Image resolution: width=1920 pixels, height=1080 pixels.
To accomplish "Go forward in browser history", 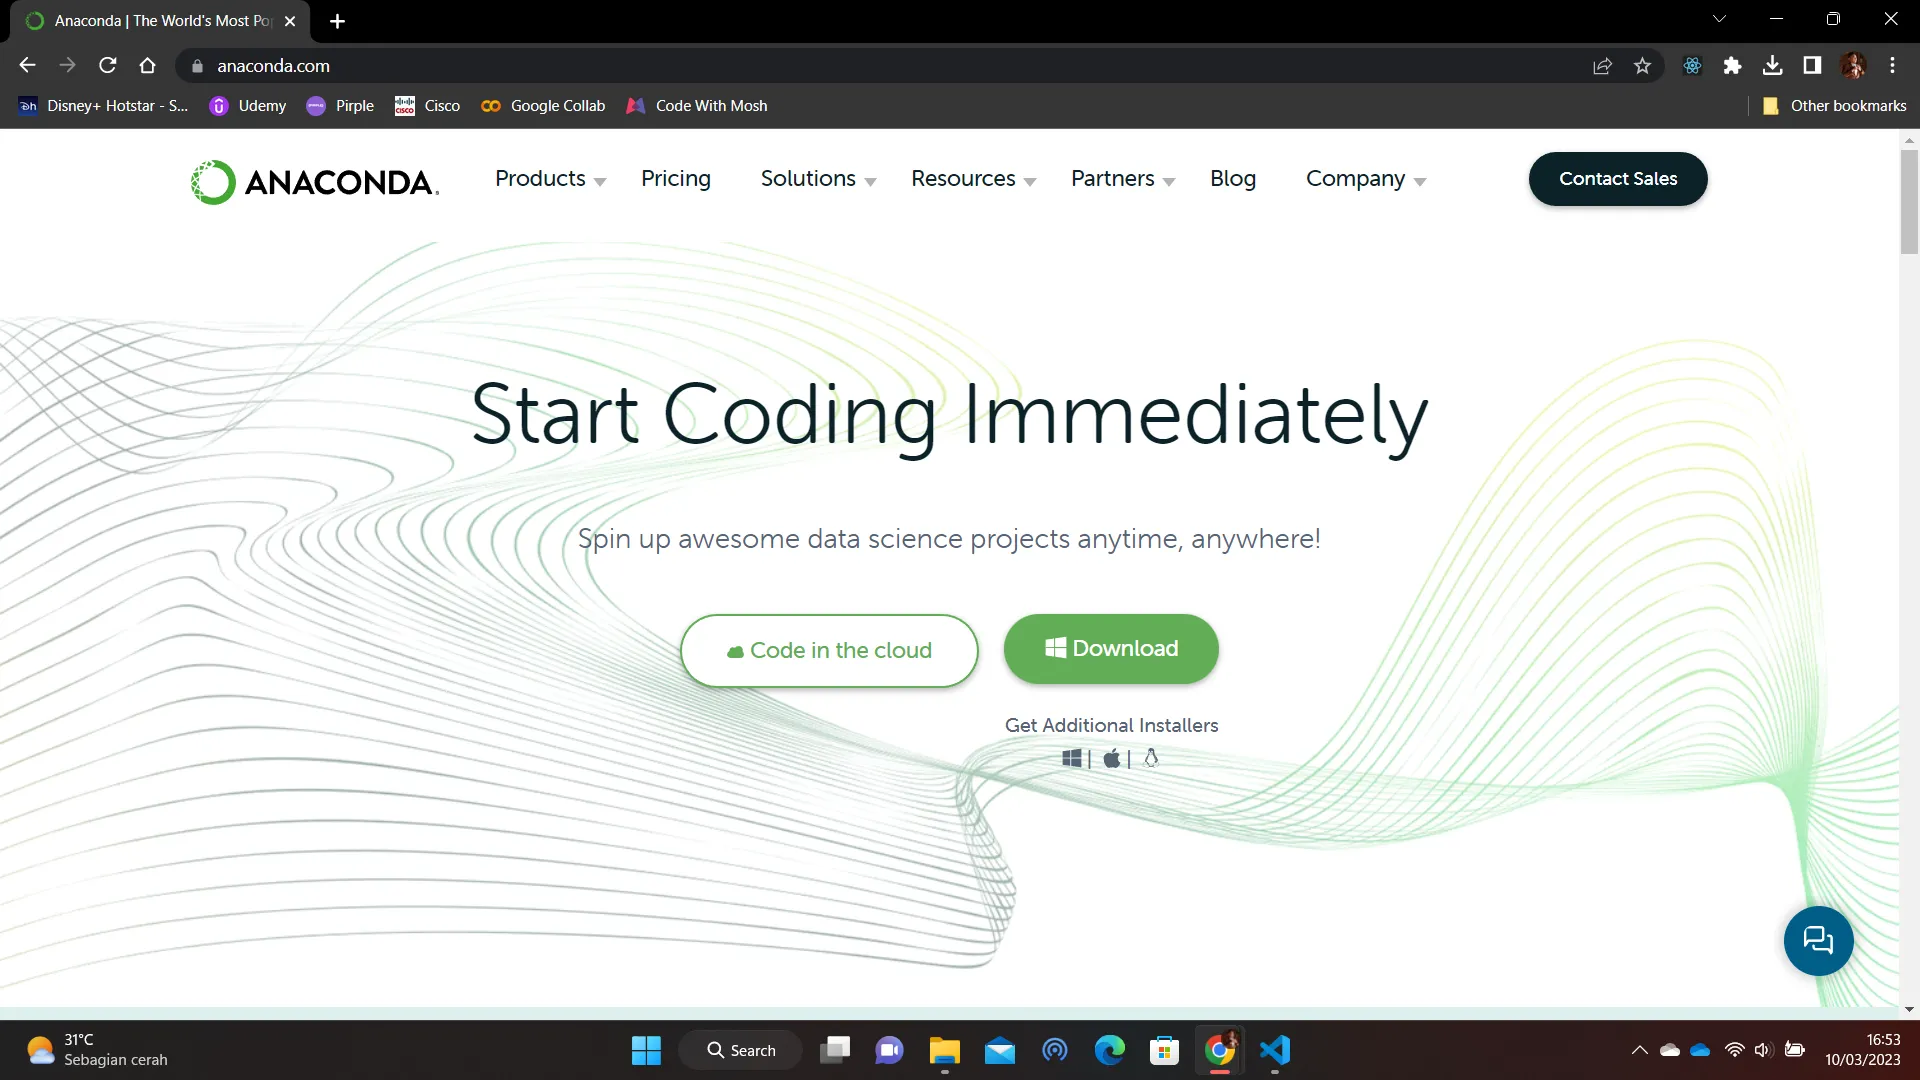I will (67, 66).
